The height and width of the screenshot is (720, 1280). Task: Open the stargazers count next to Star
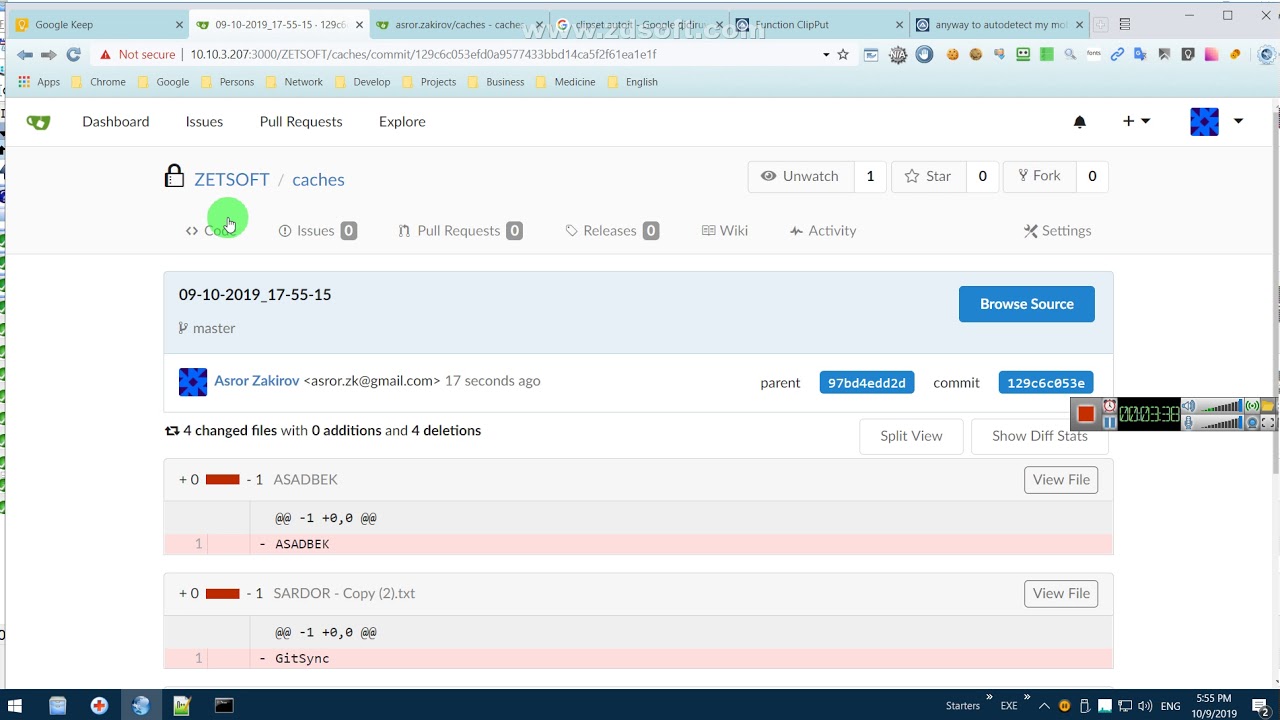pyautogui.click(x=982, y=176)
